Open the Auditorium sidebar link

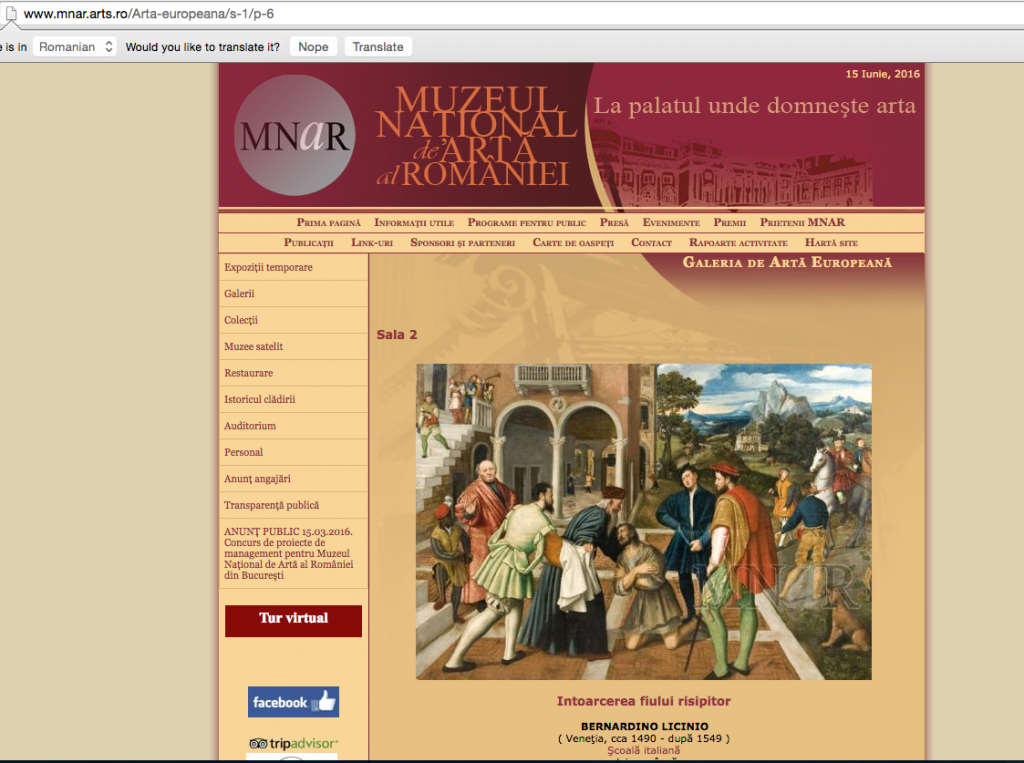[x=250, y=426]
